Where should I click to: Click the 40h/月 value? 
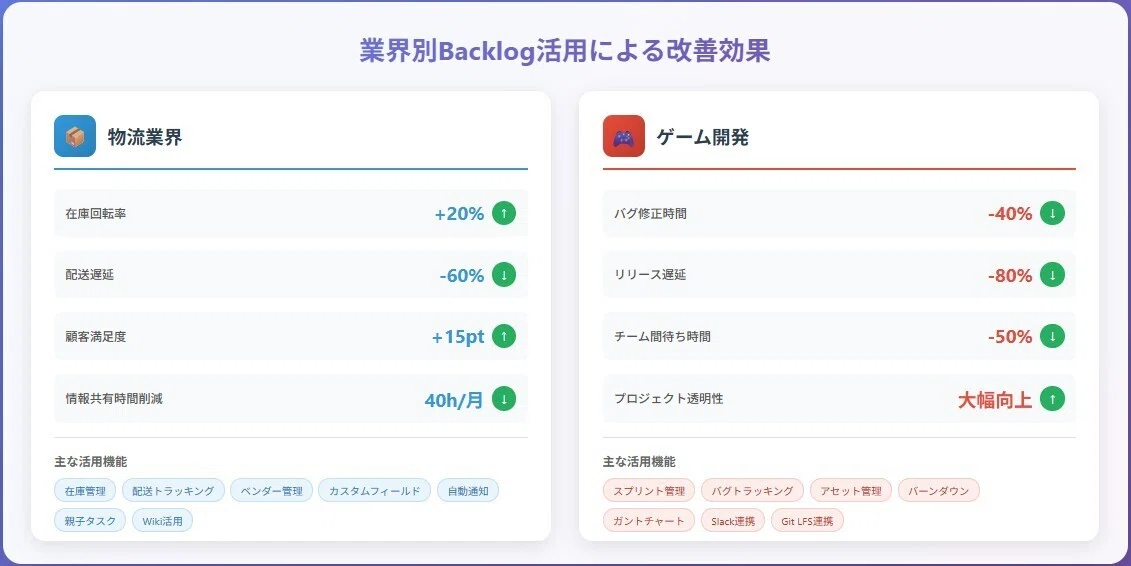tap(454, 400)
